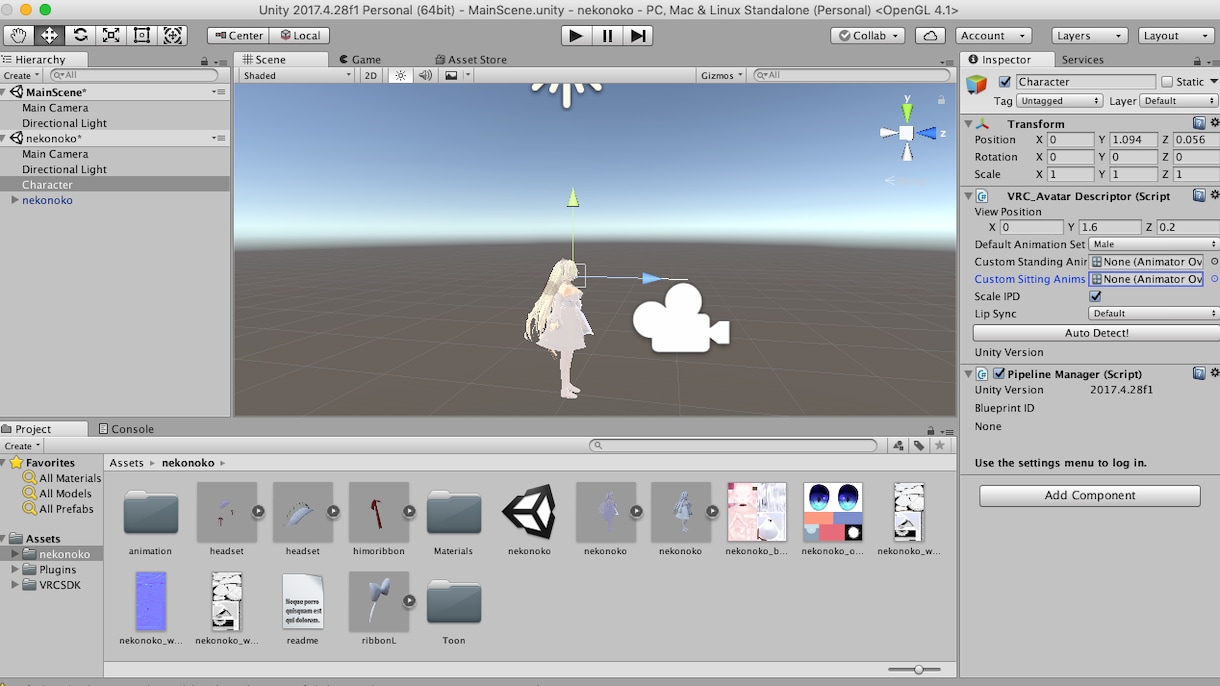Toggle scene lighting sun icon
This screenshot has height=686, width=1220.
(400, 75)
